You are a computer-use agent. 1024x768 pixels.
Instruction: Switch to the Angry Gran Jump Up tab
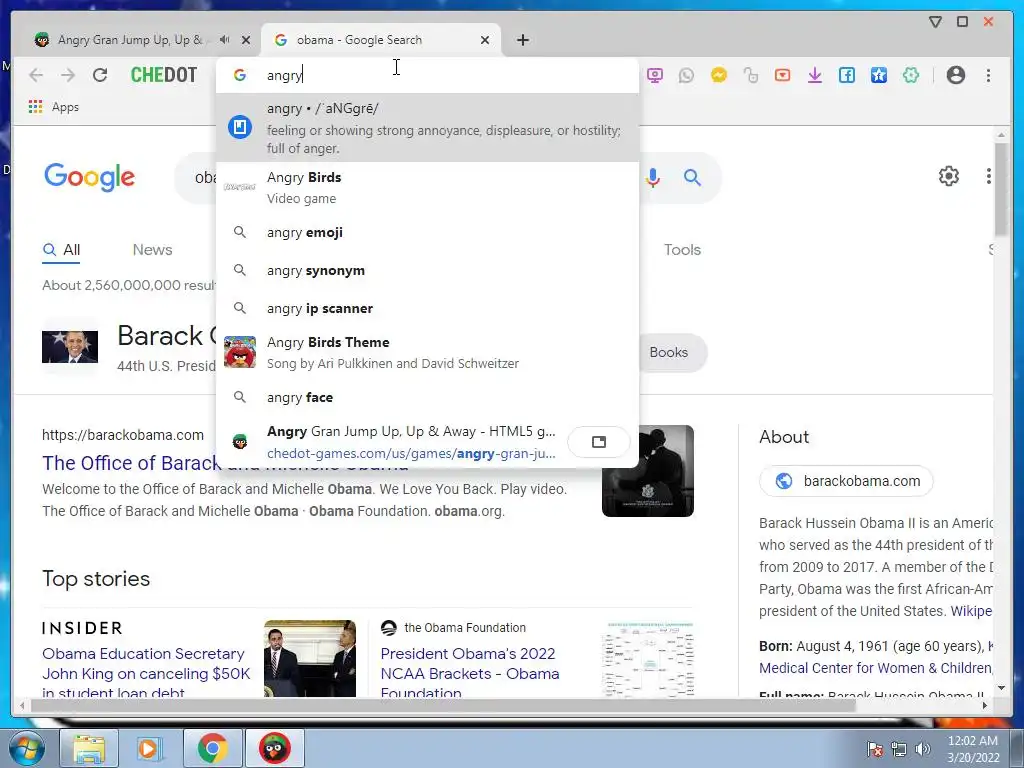tap(129, 40)
